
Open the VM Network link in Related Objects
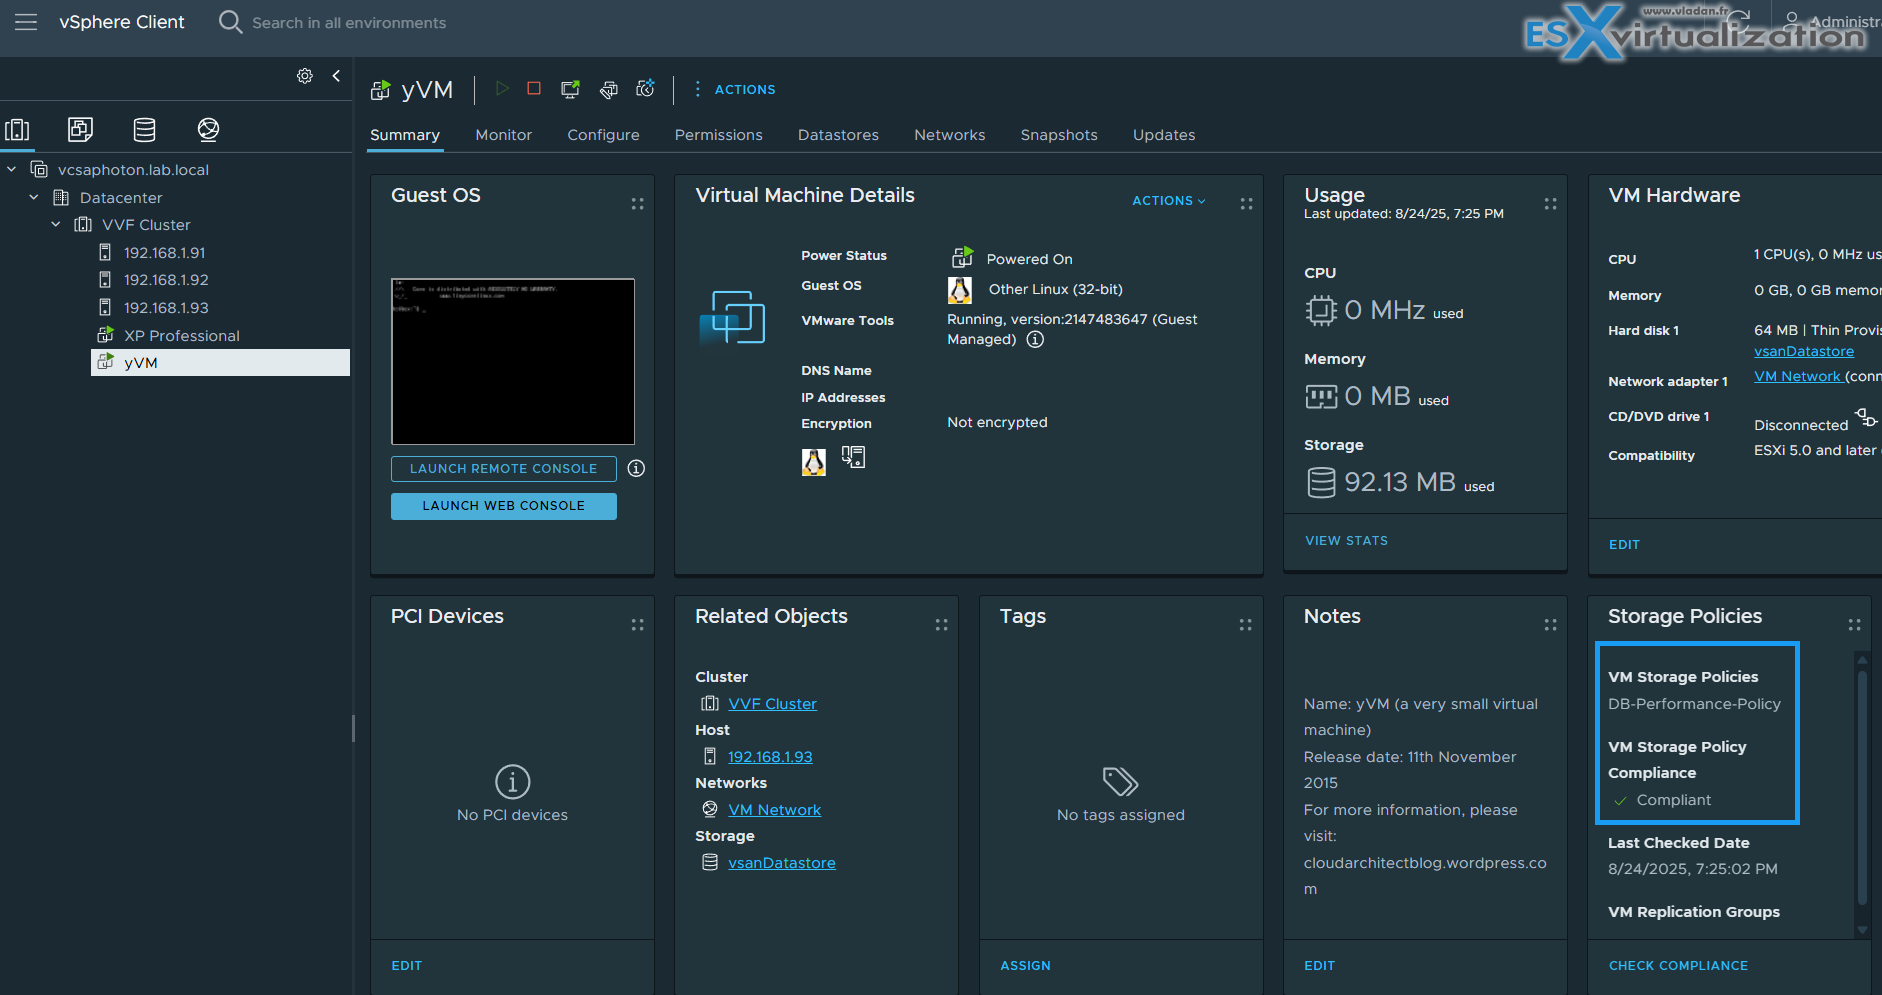[x=774, y=810]
